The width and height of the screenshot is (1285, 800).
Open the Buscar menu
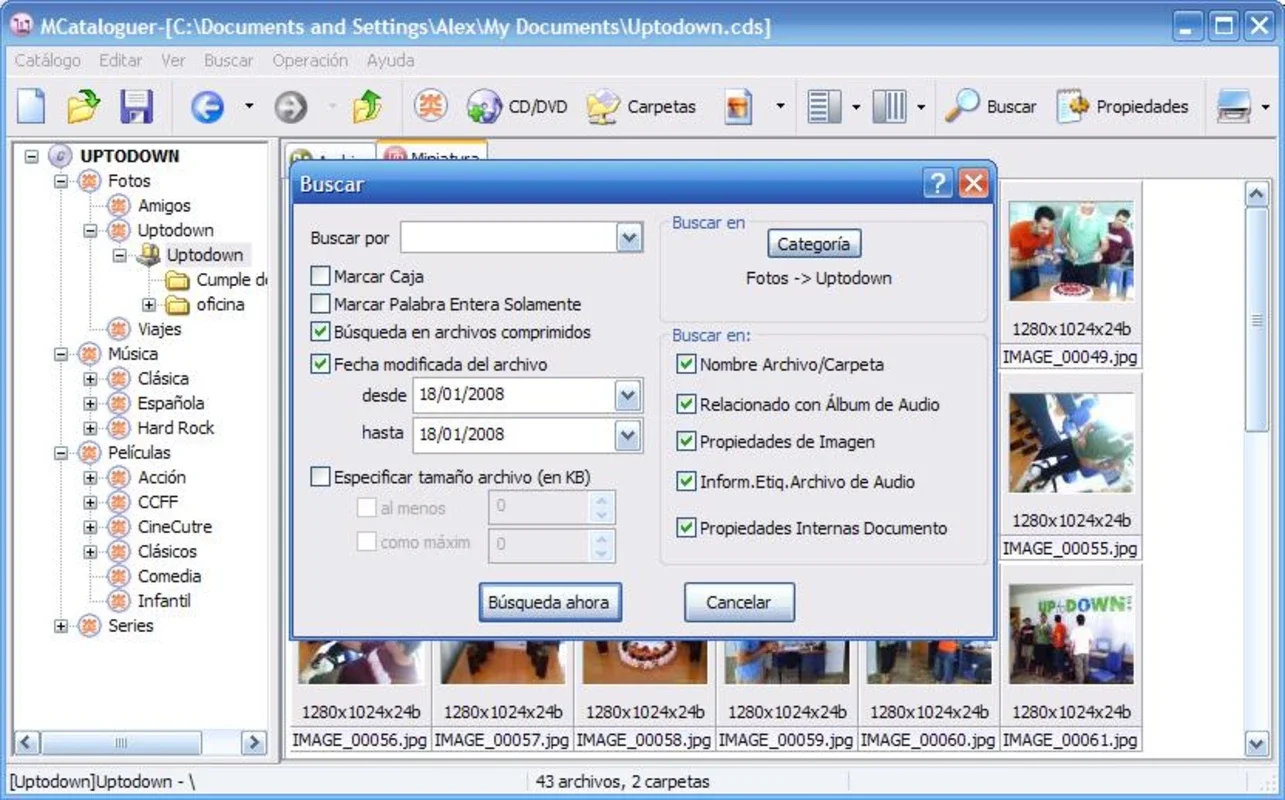click(x=228, y=60)
